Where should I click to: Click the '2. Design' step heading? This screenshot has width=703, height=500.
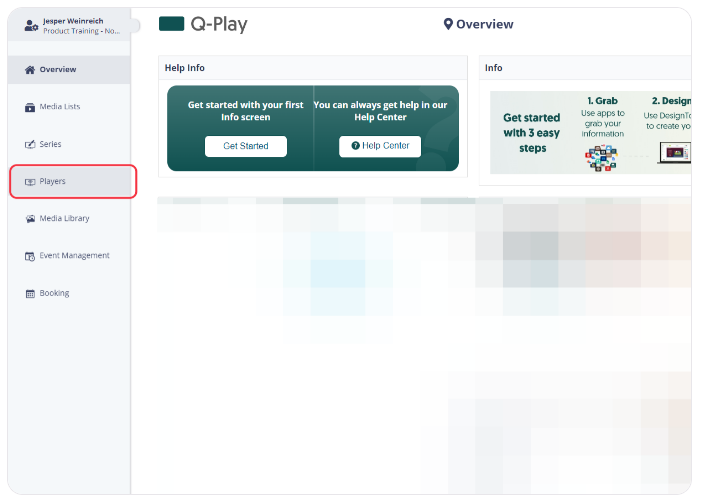671,101
